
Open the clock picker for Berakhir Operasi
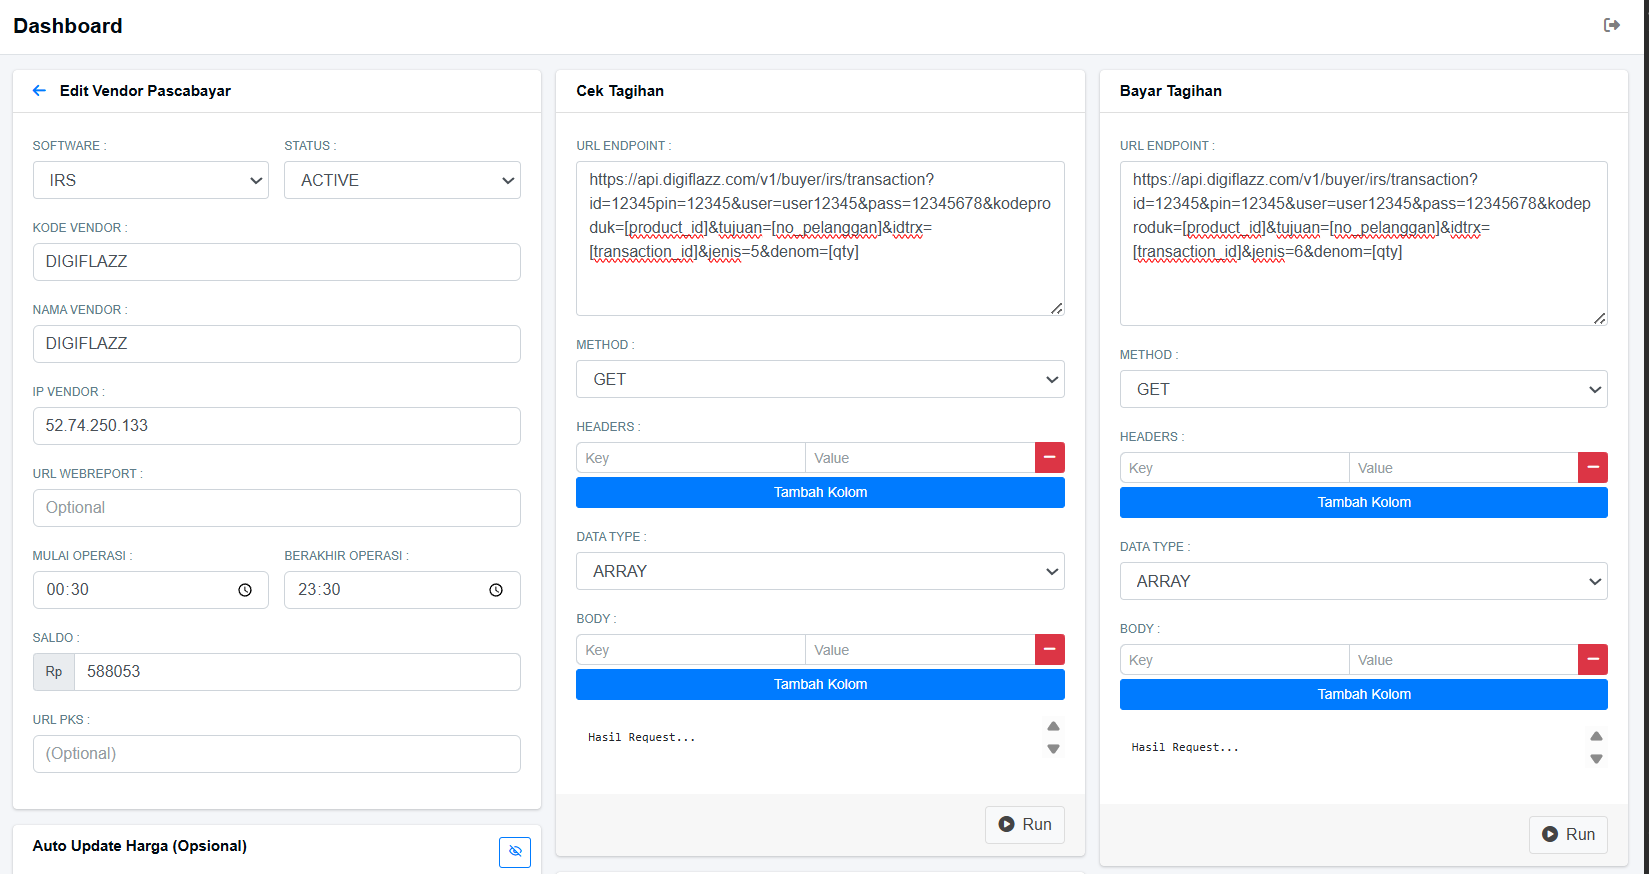tap(496, 590)
